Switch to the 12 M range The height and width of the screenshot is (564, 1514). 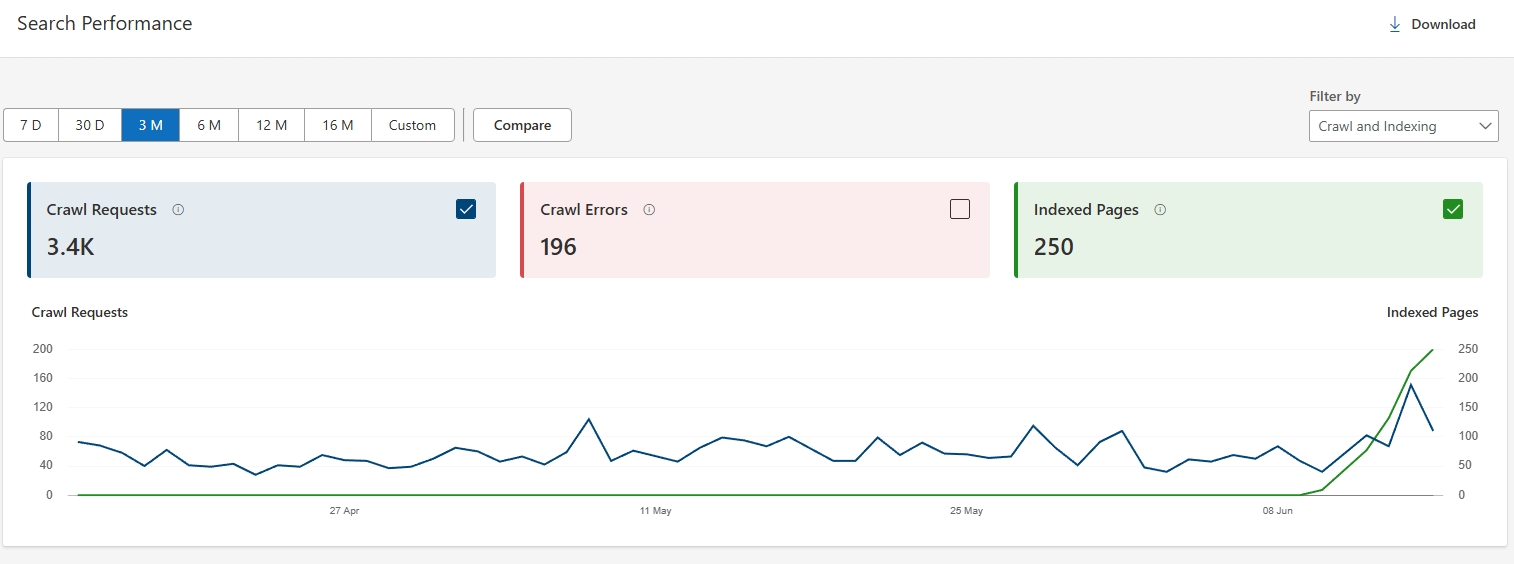272,125
